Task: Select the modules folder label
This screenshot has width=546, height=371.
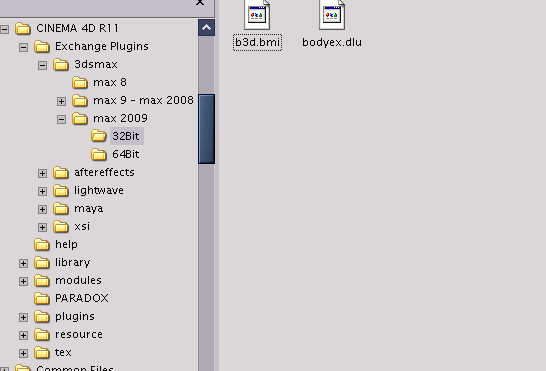Action: pos(78,280)
